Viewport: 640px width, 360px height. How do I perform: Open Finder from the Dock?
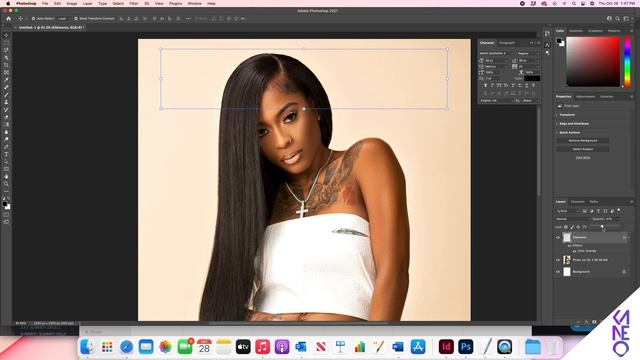(x=87, y=347)
